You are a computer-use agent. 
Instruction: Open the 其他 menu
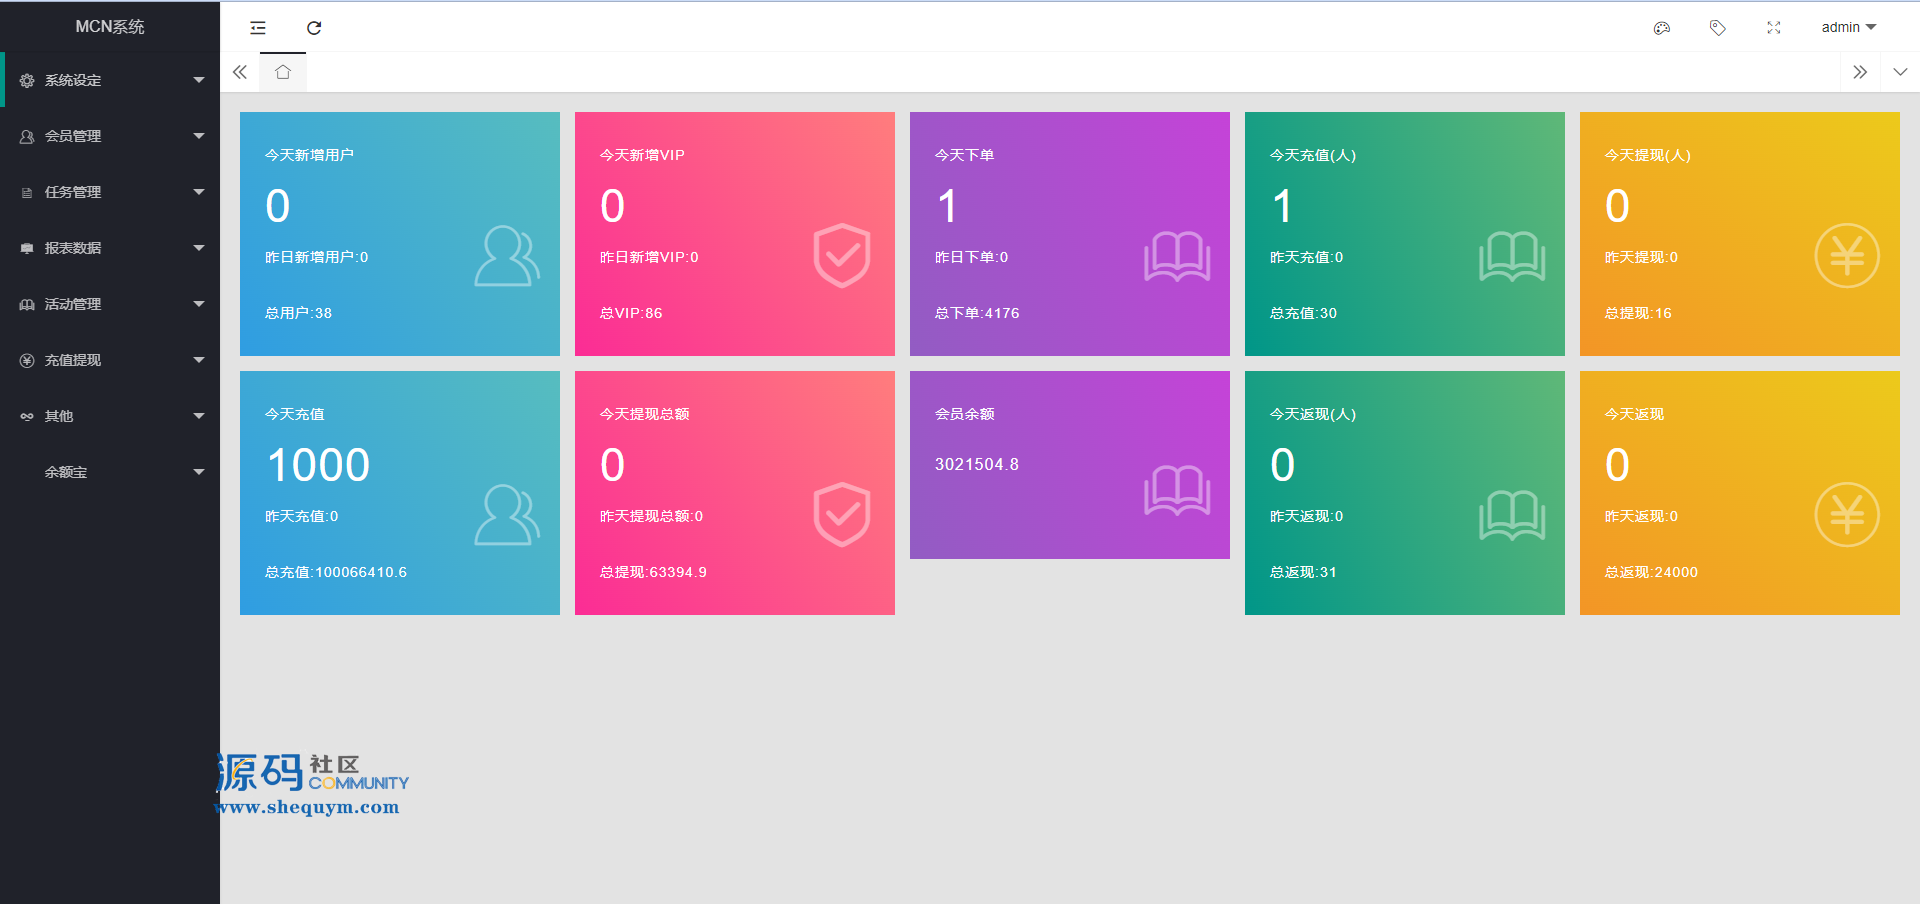point(110,416)
